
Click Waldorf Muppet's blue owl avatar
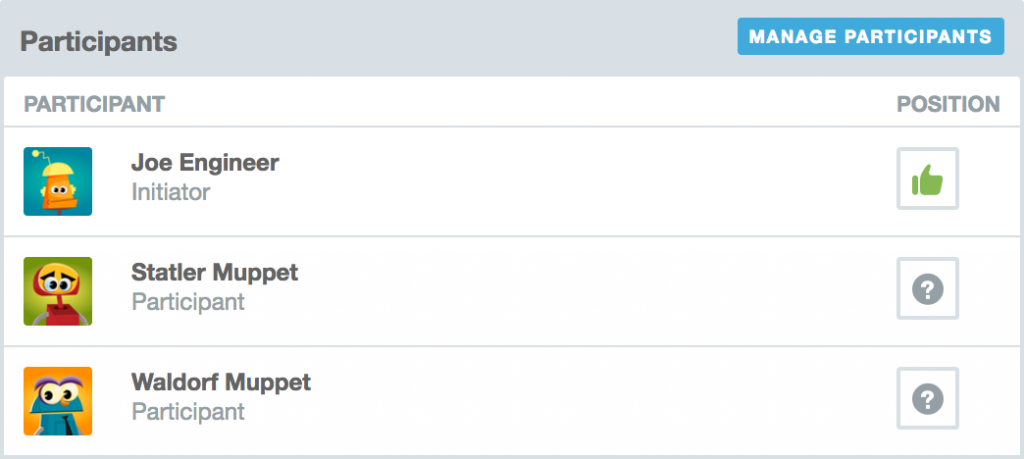[x=58, y=401]
